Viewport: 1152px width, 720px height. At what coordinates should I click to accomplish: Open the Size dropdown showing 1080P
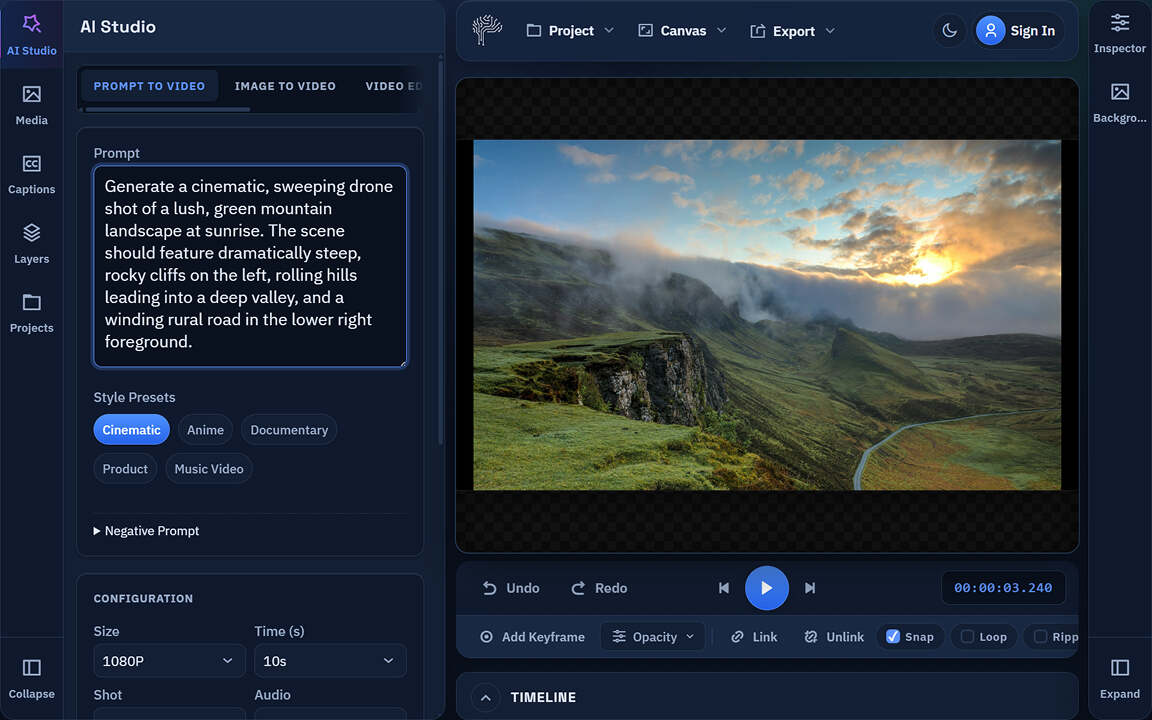point(169,660)
